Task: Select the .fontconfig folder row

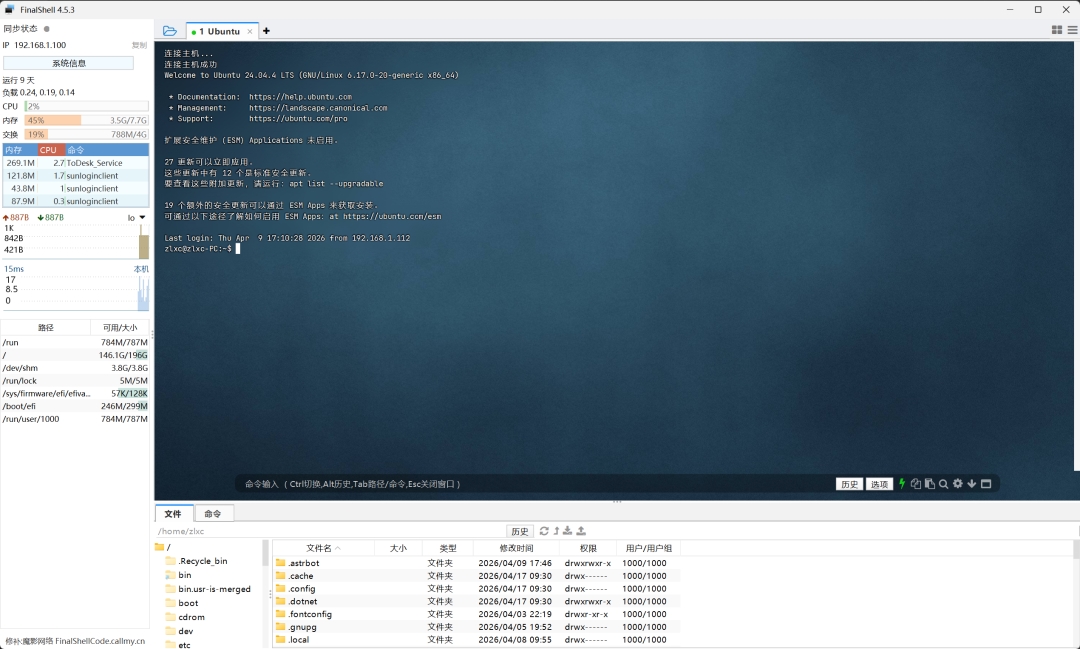Action: (x=477, y=614)
